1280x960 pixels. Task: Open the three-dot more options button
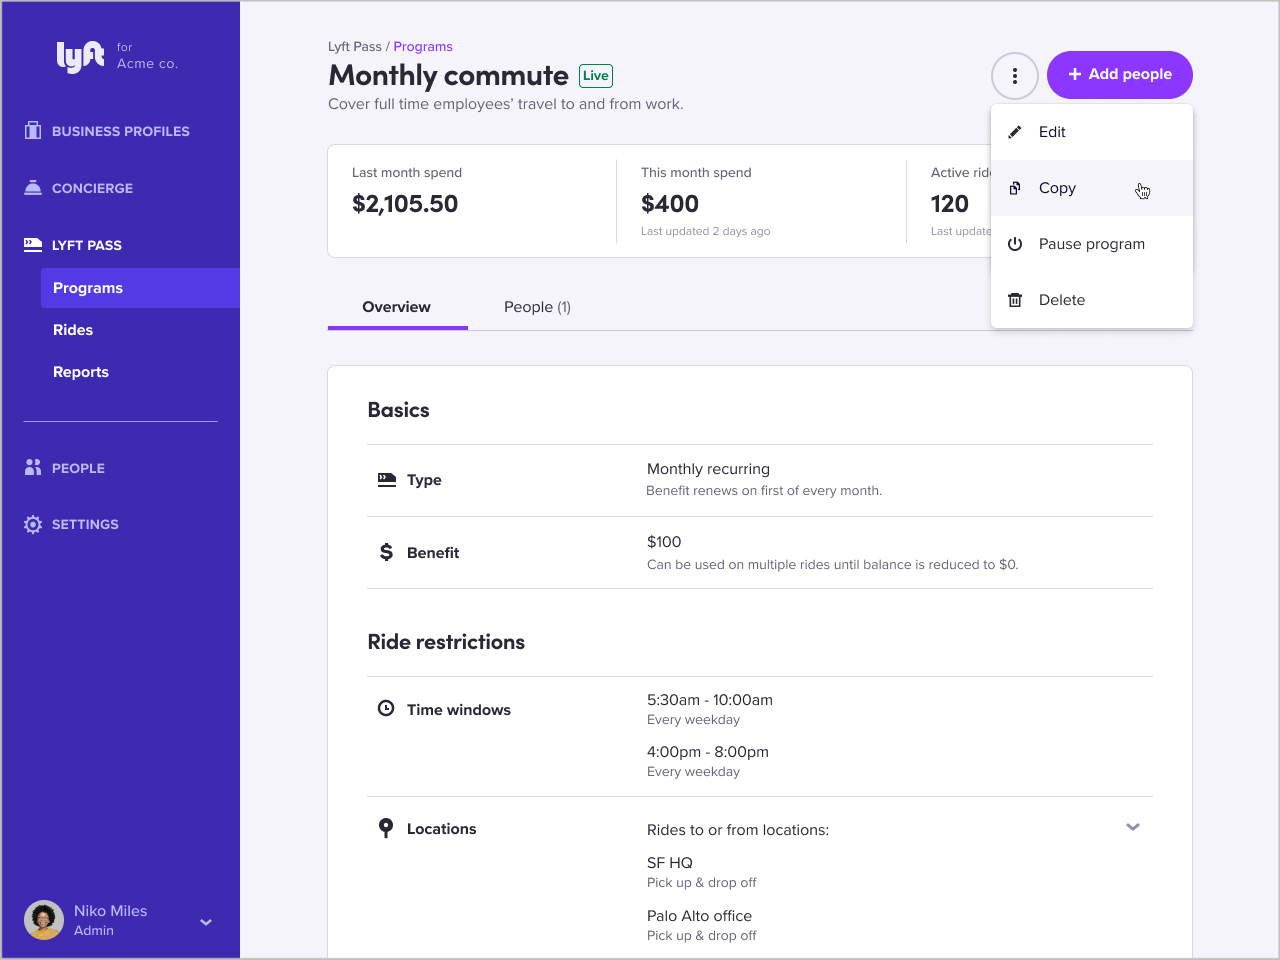pyautogui.click(x=1015, y=75)
